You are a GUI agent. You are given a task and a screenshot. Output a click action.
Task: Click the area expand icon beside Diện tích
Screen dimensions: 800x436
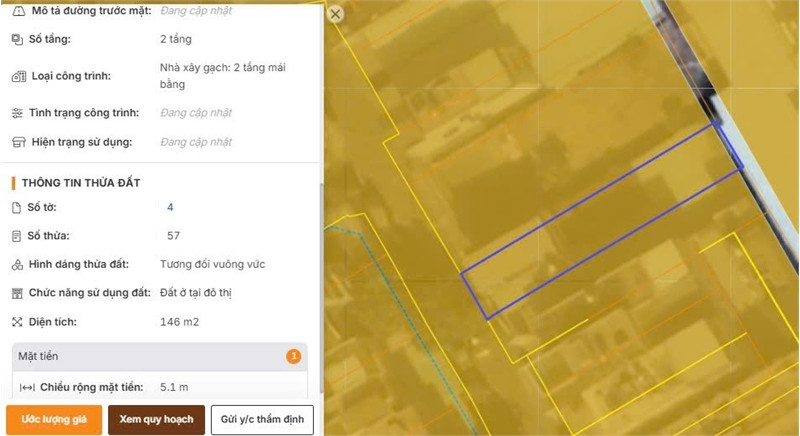click(17, 322)
